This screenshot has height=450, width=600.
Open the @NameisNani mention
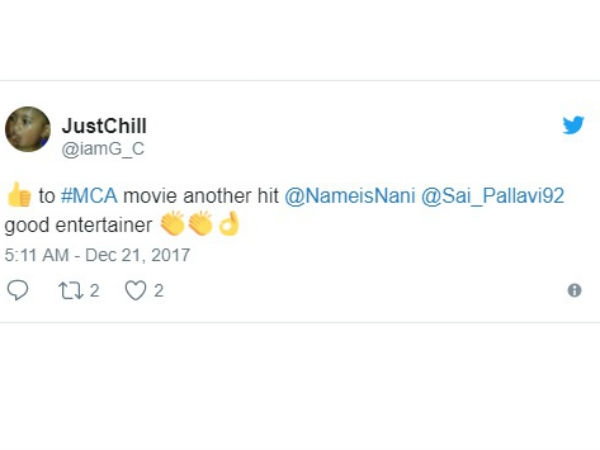[342, 197]
